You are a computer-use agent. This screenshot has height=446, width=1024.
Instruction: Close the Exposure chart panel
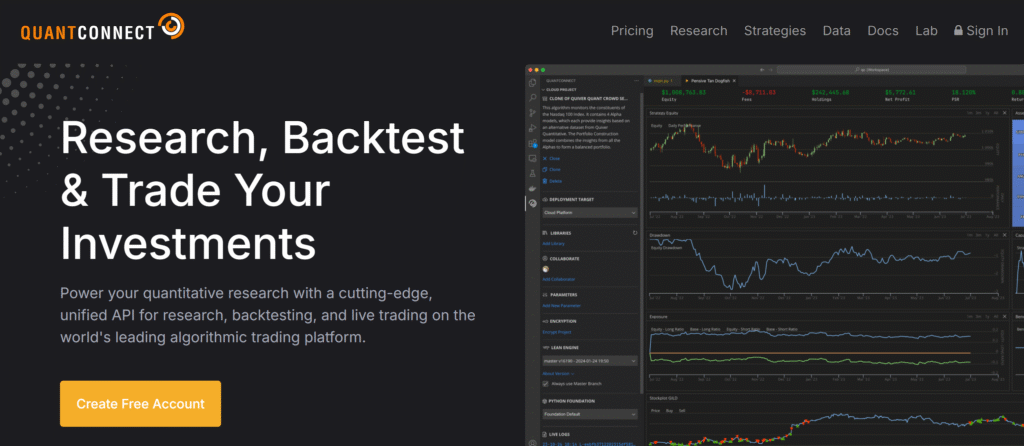[1004, 316]
